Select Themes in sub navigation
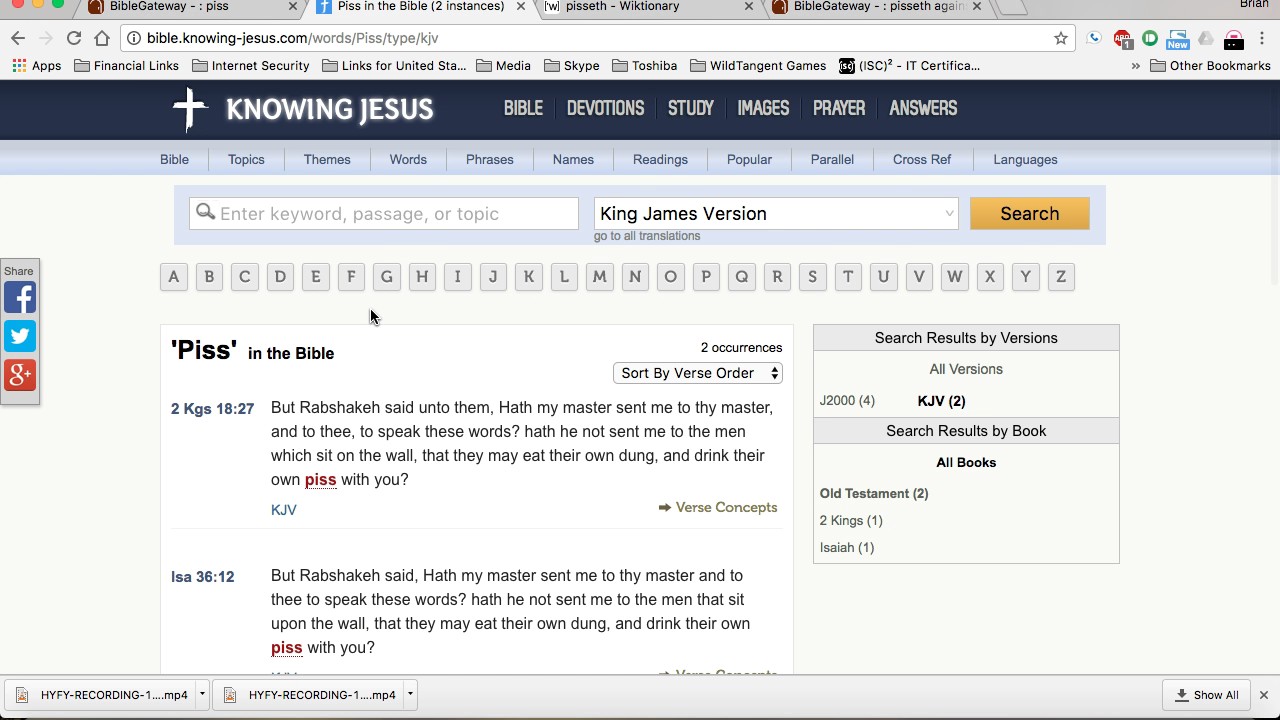 (x=327, y=159)
